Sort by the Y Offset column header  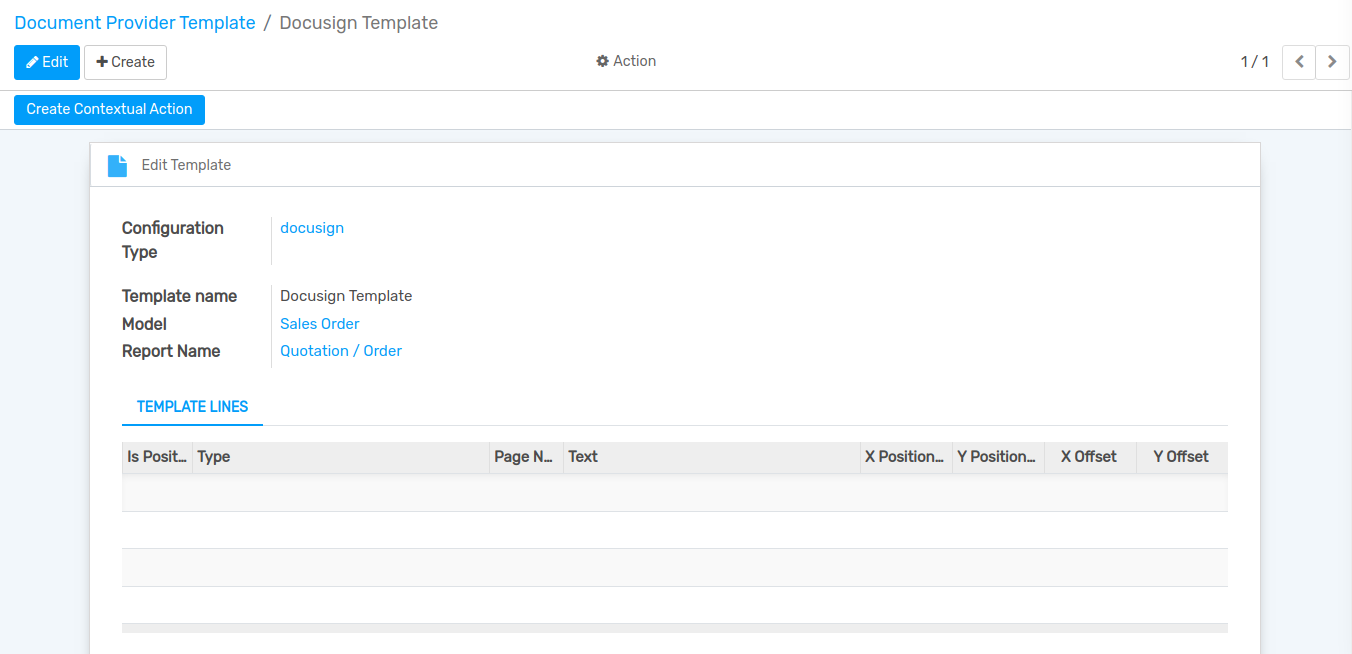click(x=1180, y=457)
